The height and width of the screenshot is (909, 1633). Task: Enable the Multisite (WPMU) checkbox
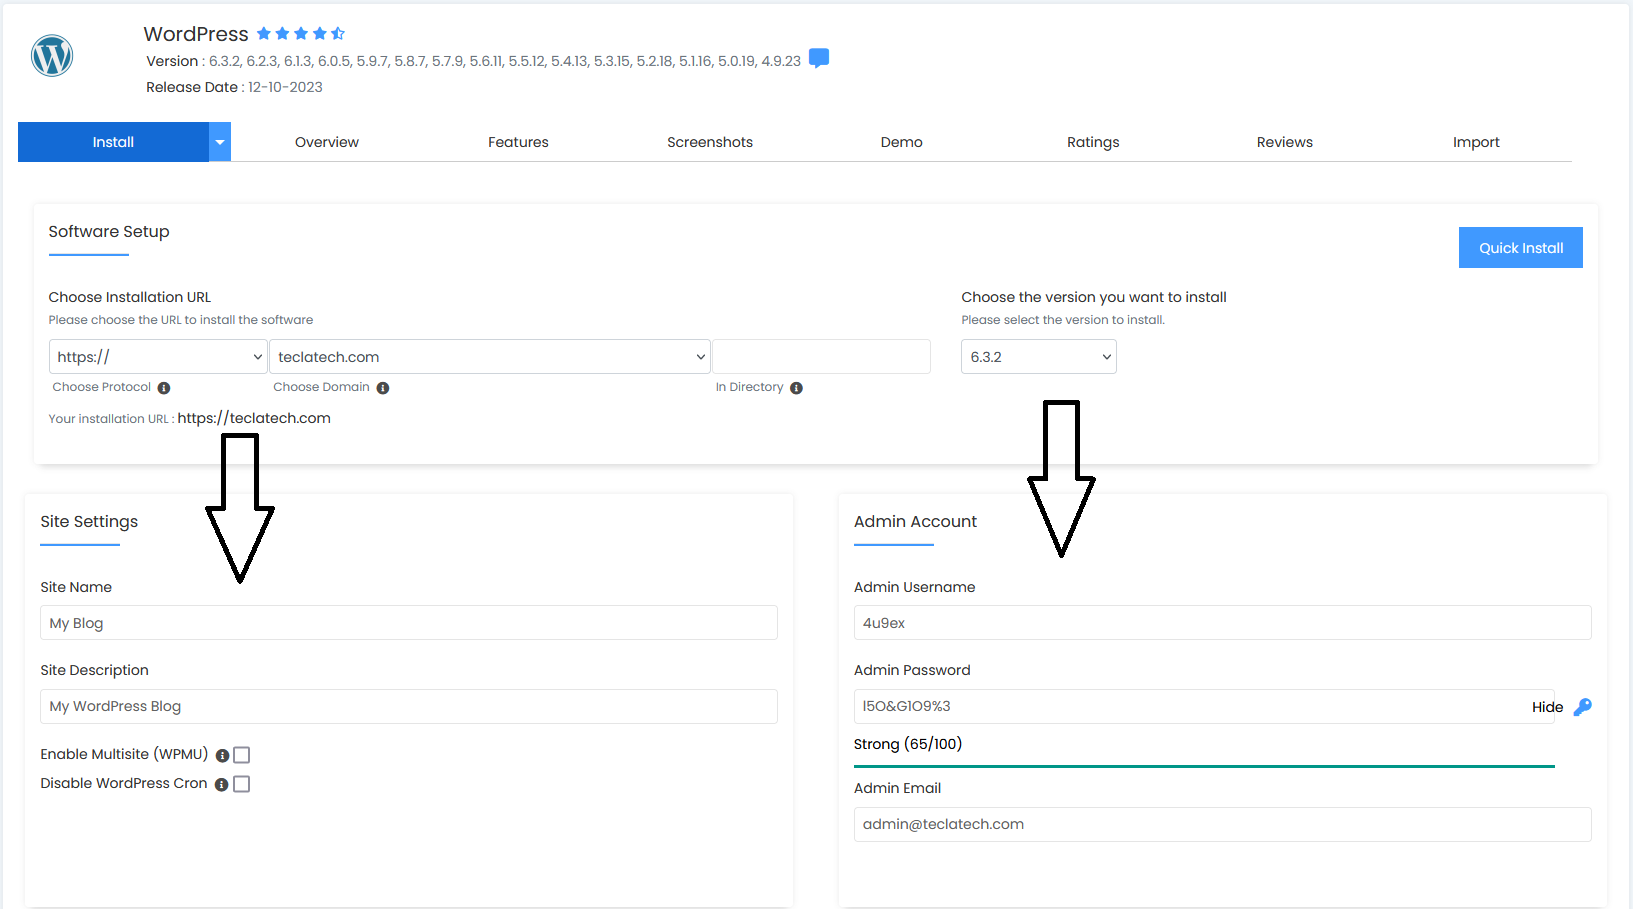pyautogui.click(x=242, y=755)
